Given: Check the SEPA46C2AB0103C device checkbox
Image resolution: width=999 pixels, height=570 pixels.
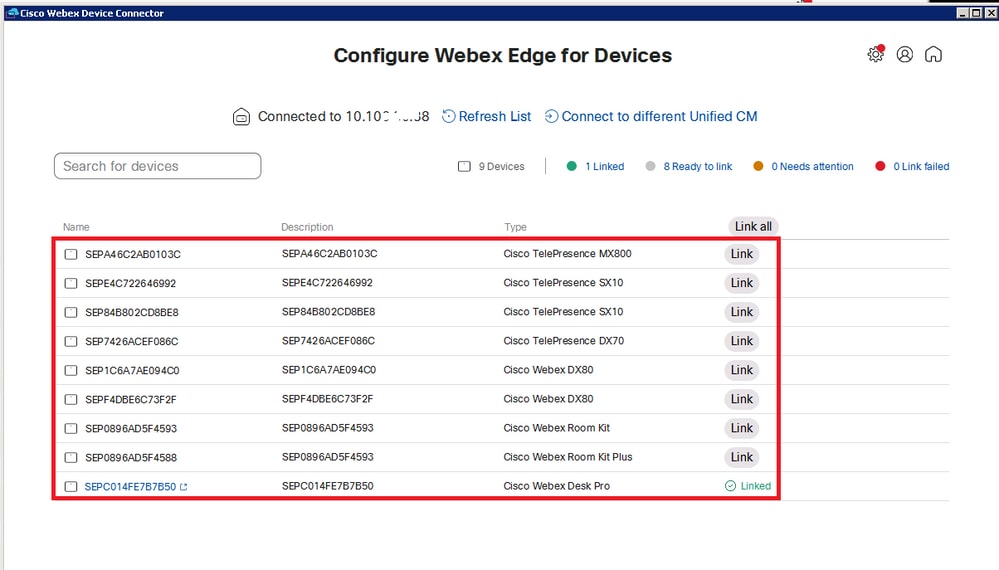Looking at the screenshot, I should tap(71, 254).
